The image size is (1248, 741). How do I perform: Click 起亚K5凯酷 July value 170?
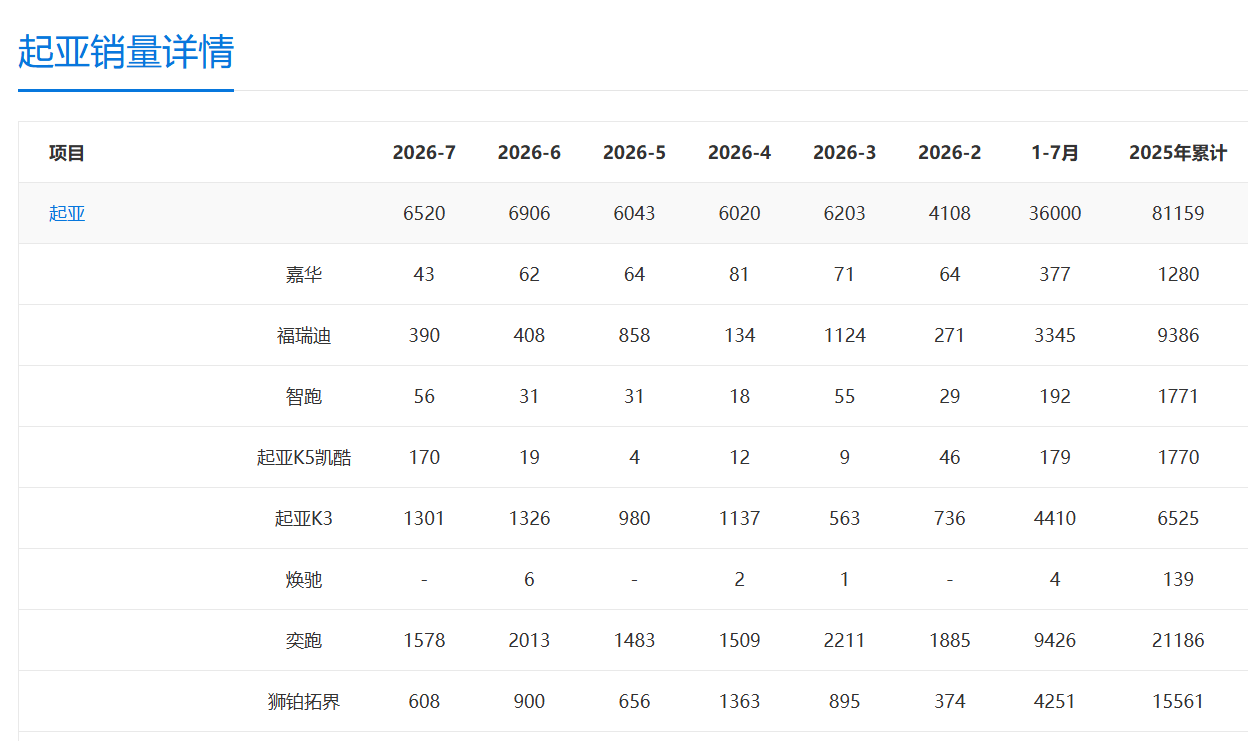pyautogui.click(x=424, y=457)
